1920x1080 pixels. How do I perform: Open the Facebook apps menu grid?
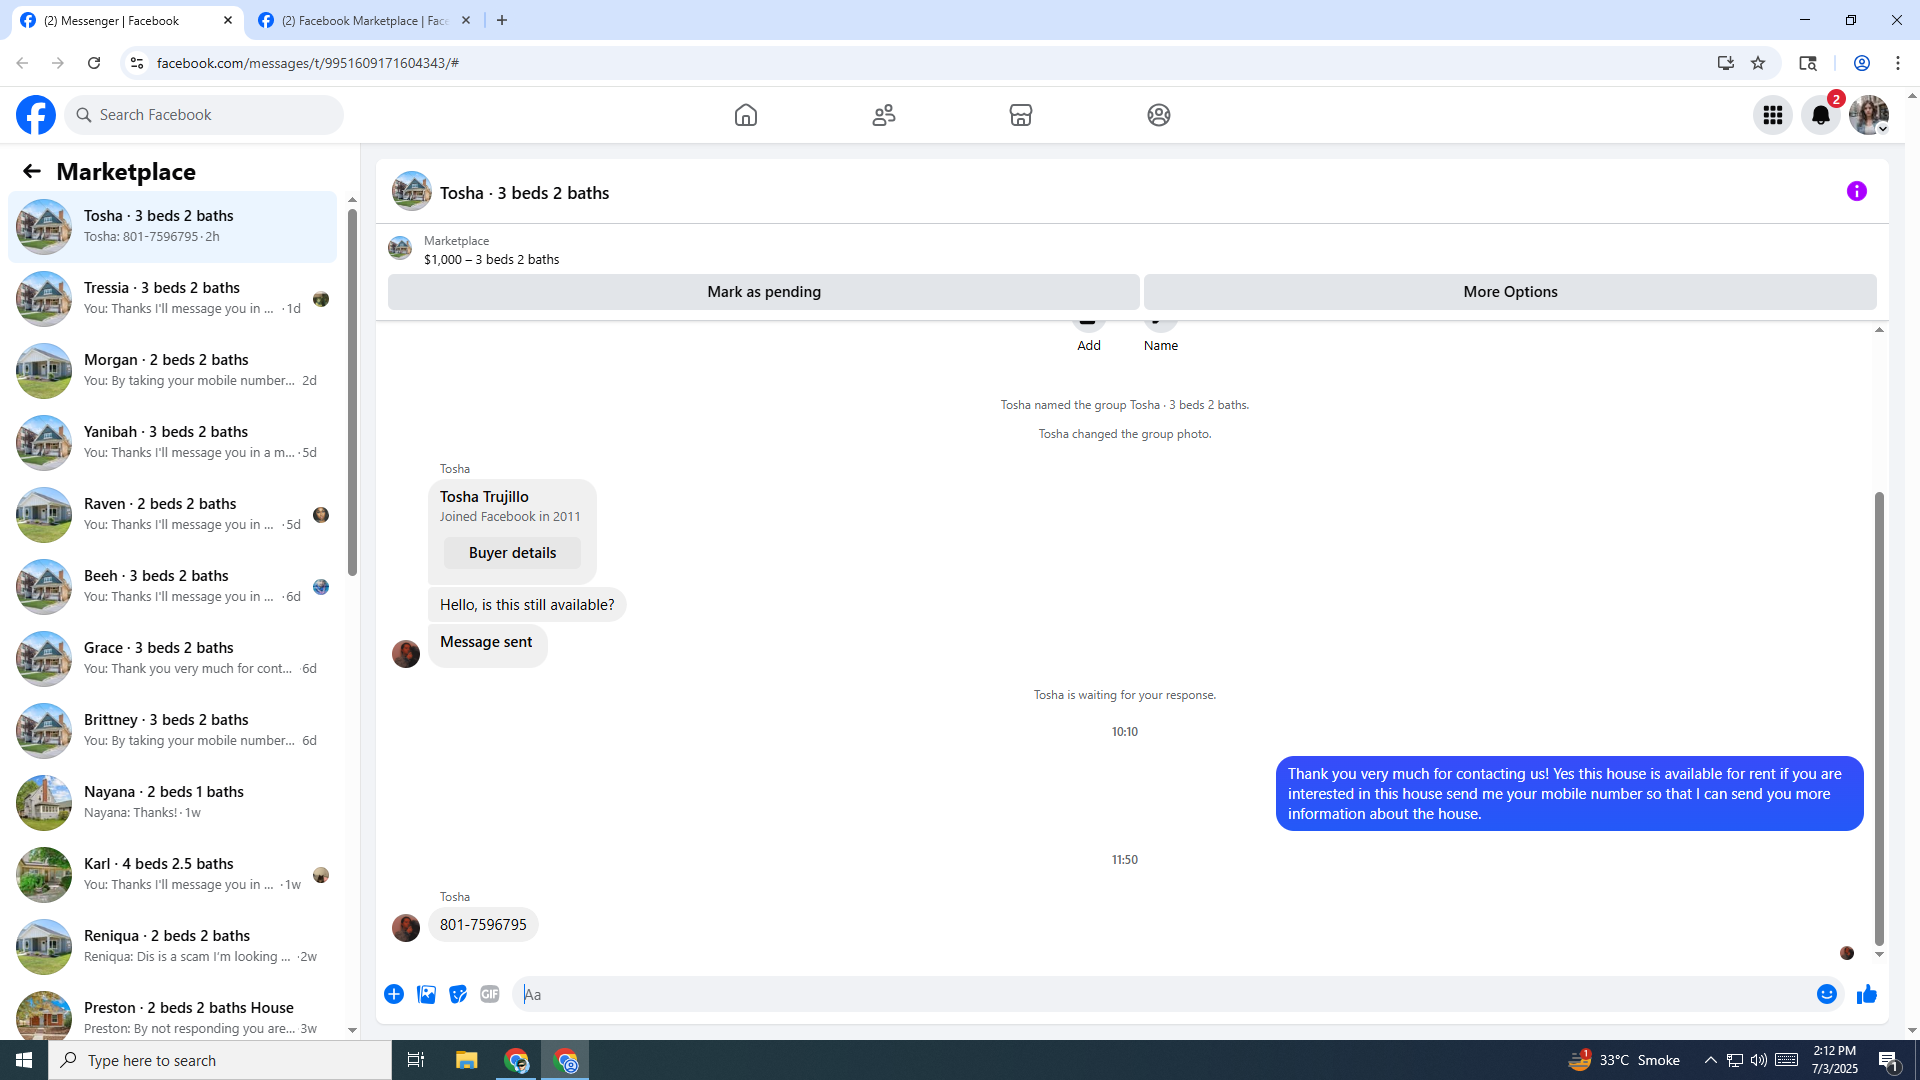coord(1772,115)
